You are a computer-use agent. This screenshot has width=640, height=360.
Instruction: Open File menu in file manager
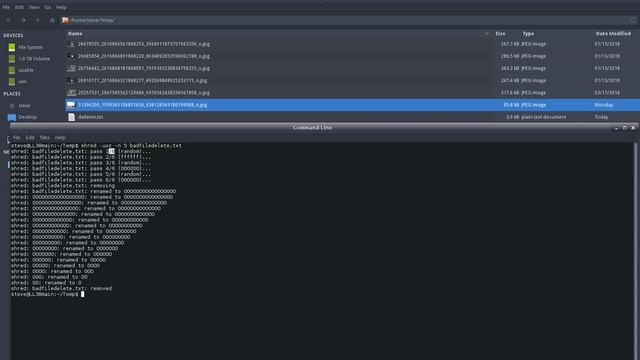click(x=6, y=7)
